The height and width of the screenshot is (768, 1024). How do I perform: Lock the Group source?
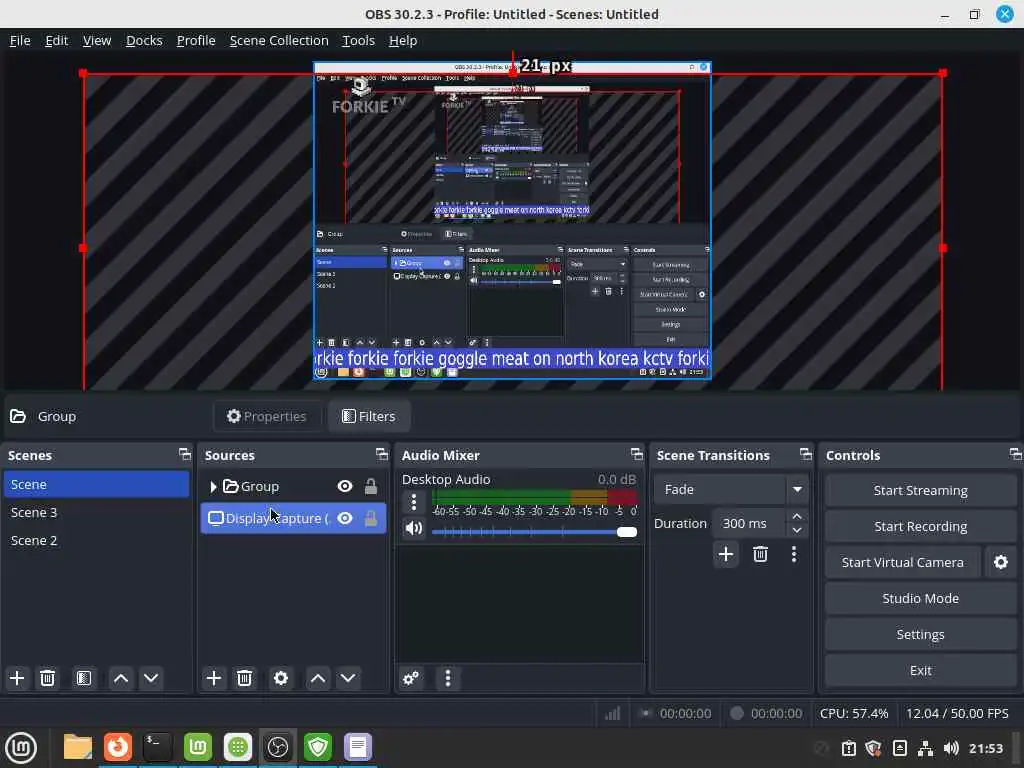point(371,486)
